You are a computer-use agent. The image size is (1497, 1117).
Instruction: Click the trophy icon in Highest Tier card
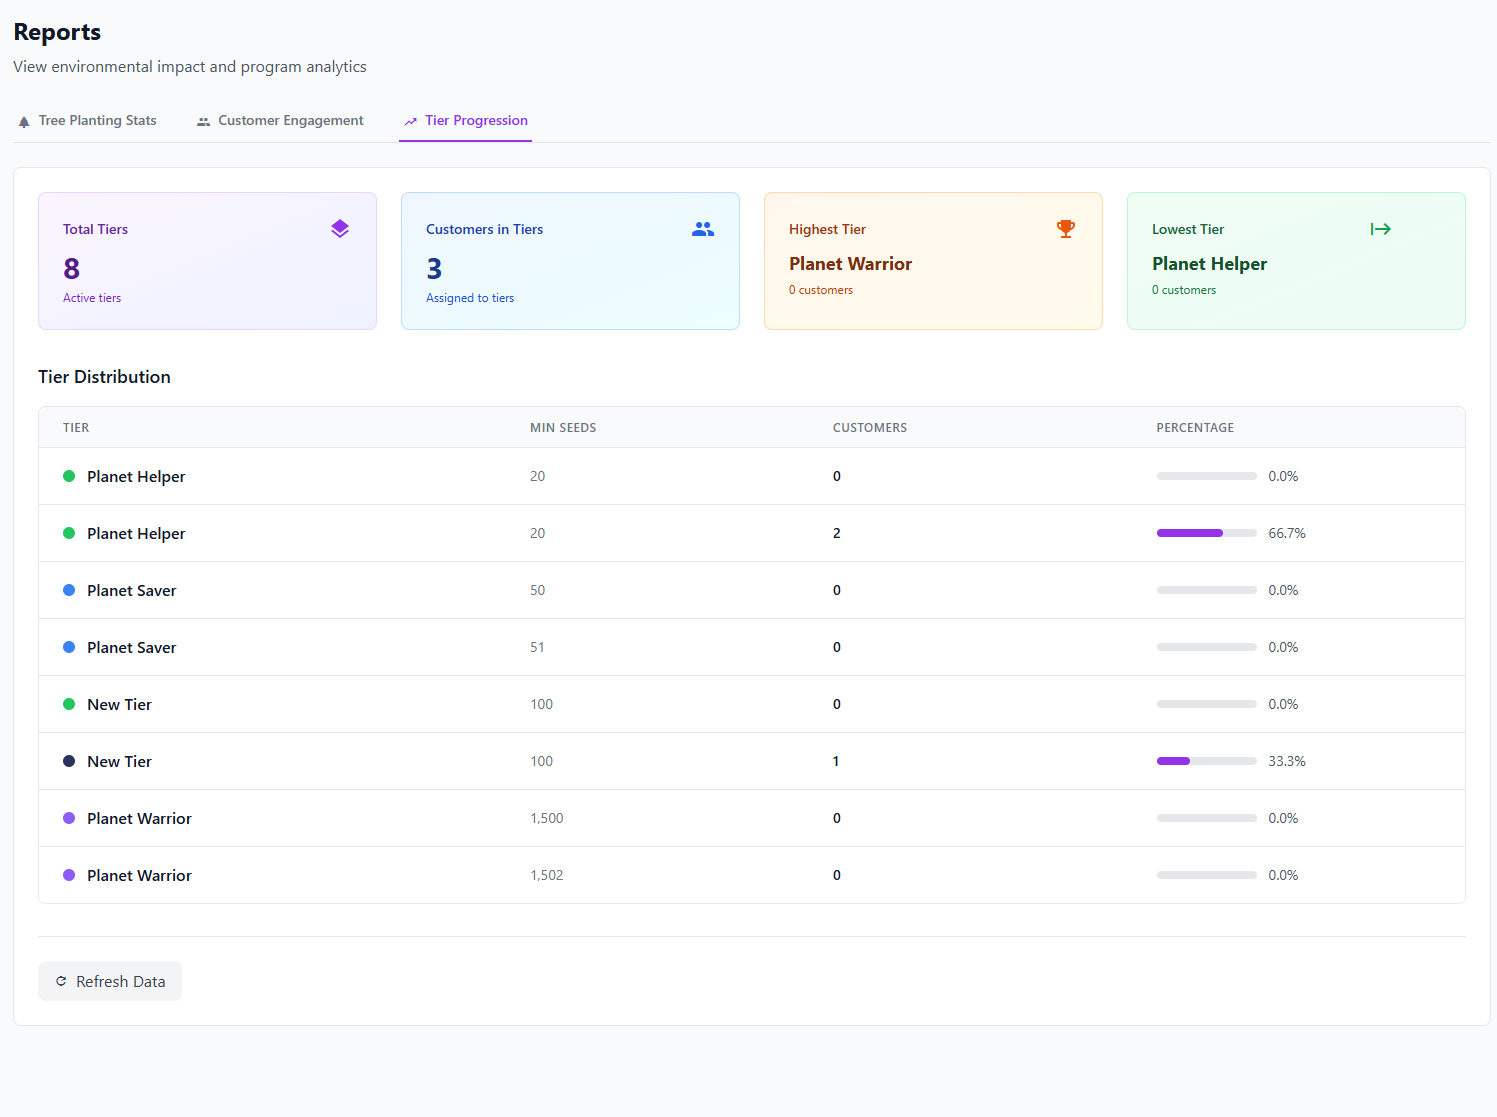click(1066, 229)
